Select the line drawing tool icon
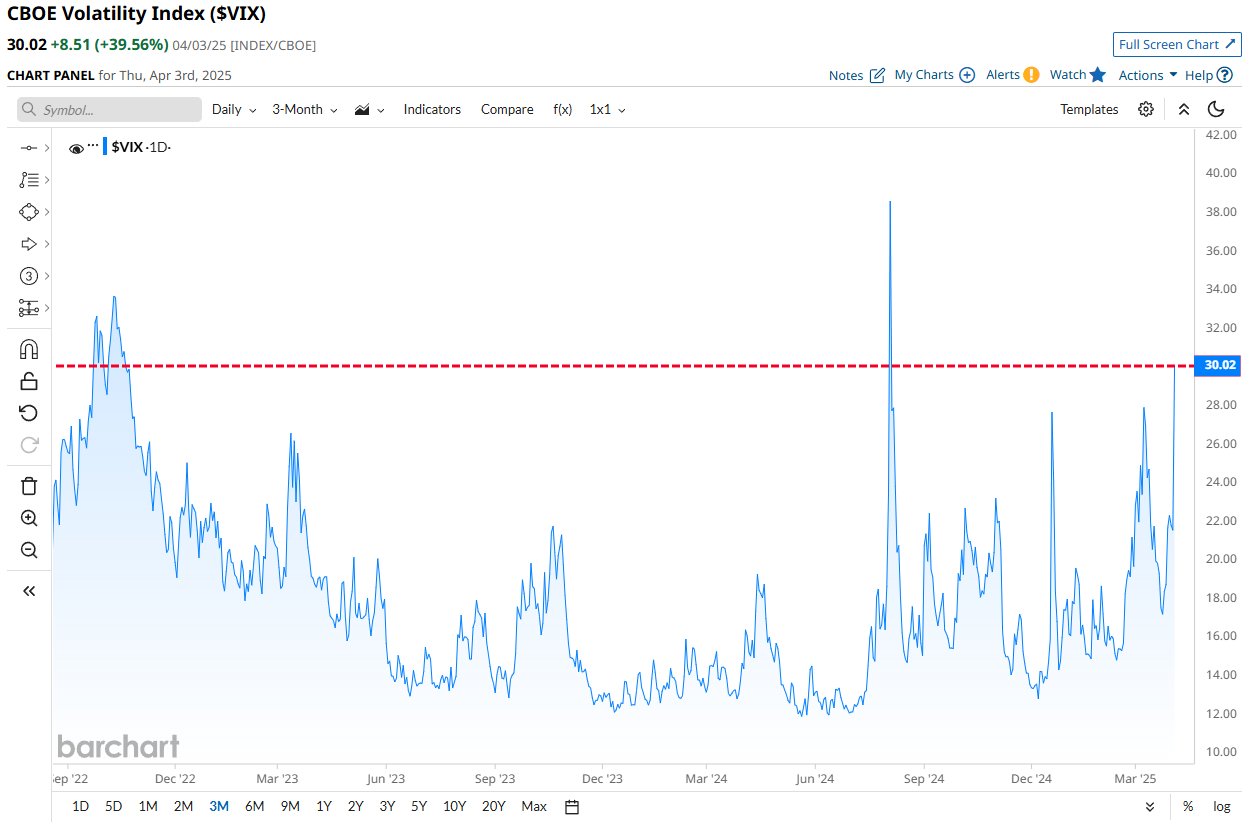Screen dimensions: 1254x825 (28, 148)
